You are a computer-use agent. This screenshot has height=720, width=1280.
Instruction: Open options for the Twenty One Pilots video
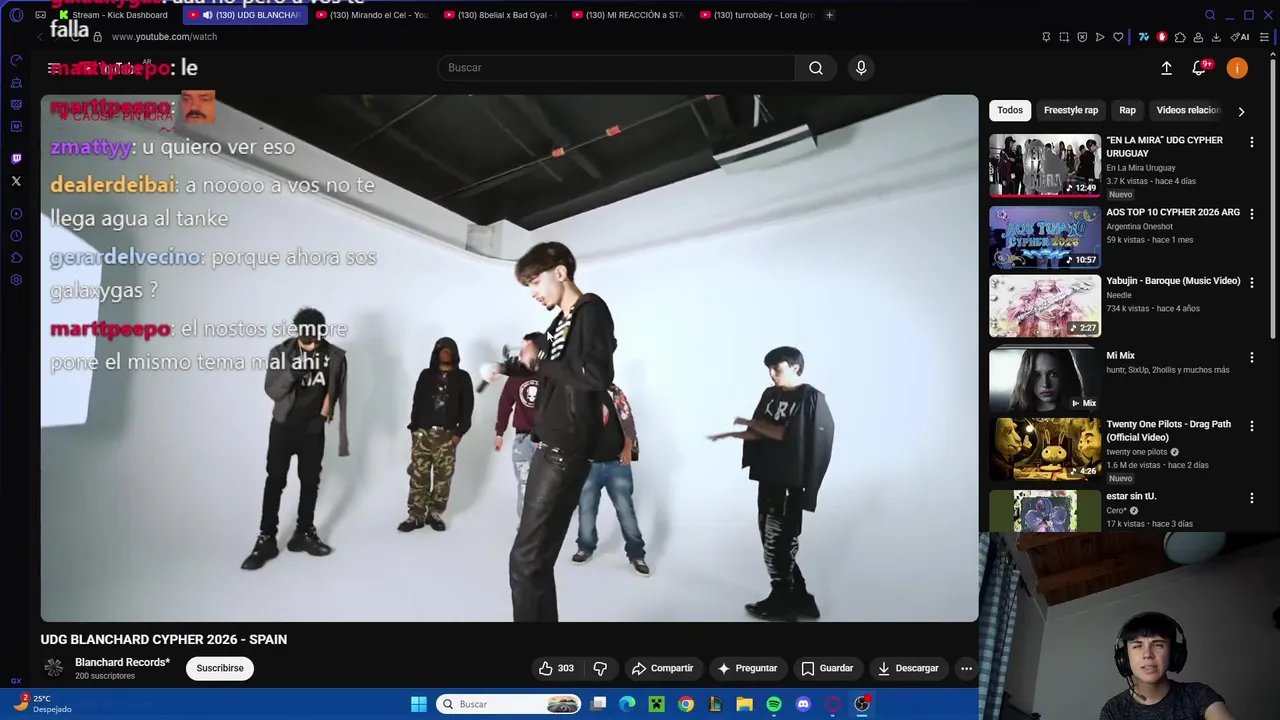[1251, 427]
